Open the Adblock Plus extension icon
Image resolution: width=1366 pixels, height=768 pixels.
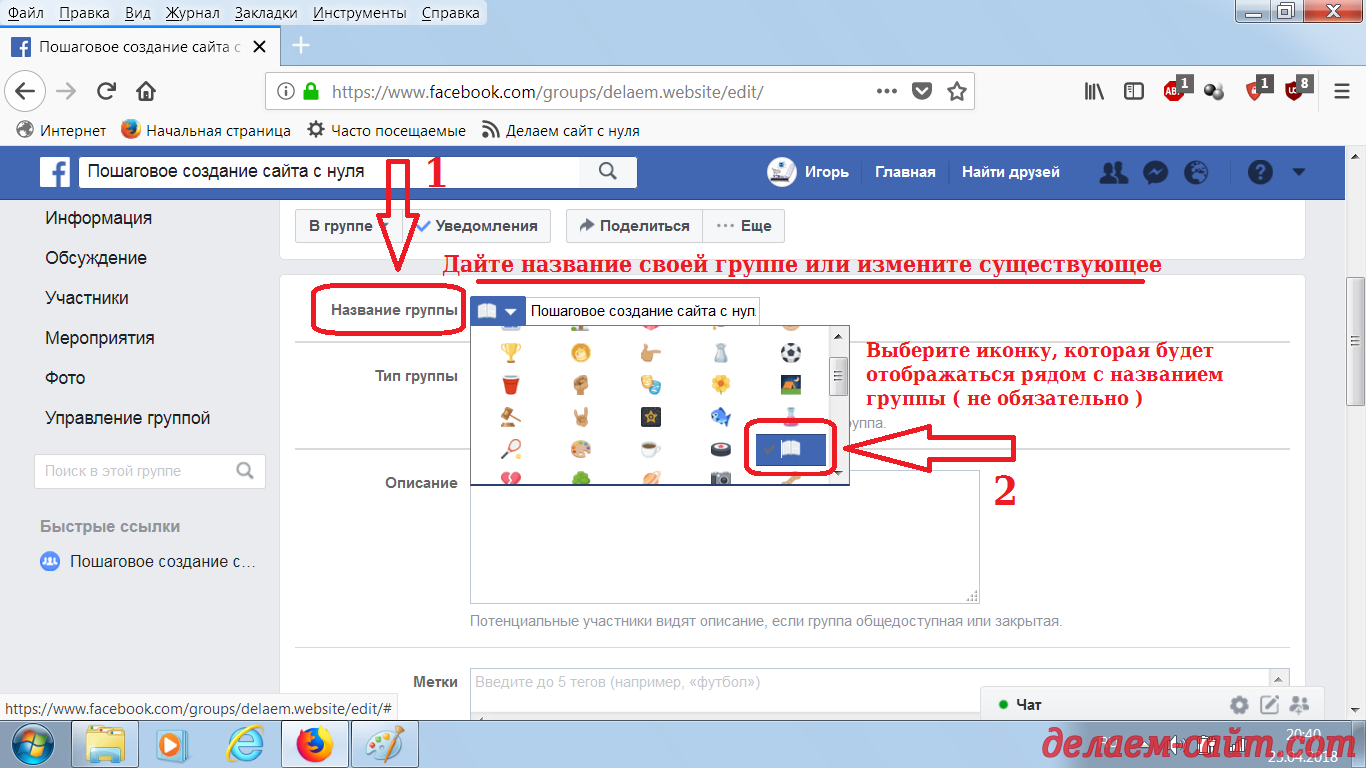point(1174,91)
